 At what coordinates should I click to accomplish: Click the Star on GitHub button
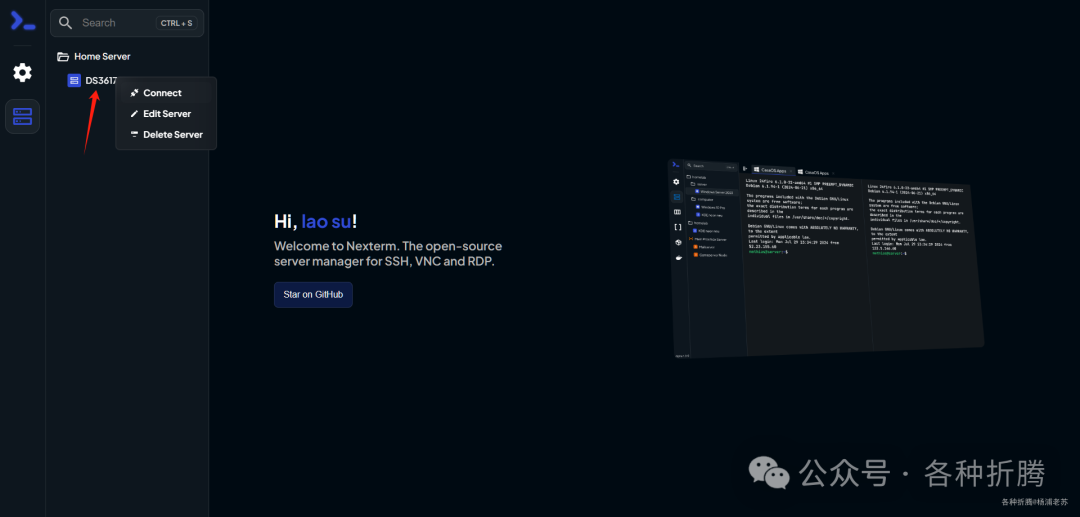[313, 295]
